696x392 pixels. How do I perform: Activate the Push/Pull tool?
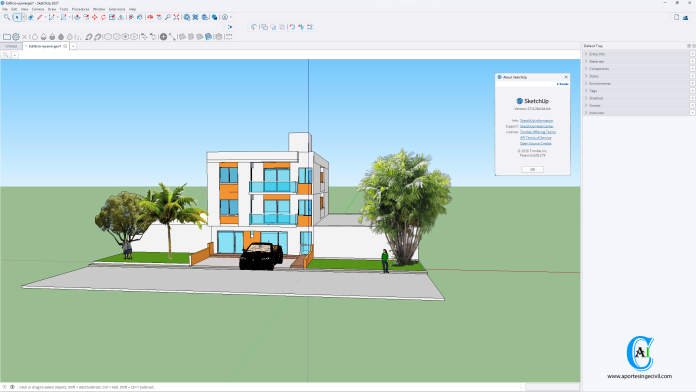coord(77,17)
